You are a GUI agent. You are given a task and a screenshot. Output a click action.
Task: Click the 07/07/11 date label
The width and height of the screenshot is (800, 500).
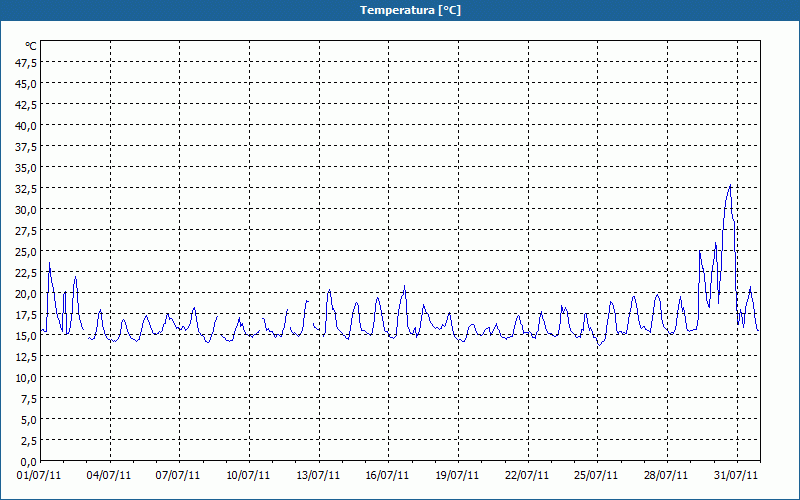178,476
